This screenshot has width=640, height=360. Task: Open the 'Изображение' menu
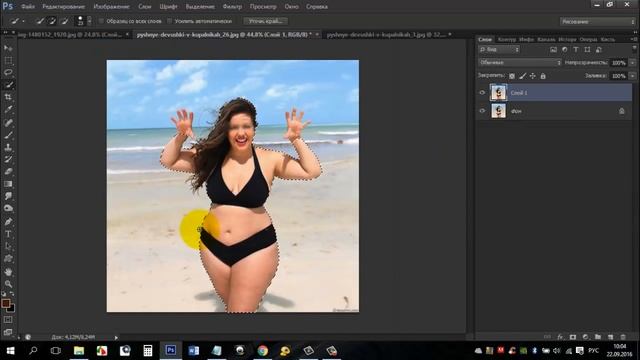tap(111, 7)
